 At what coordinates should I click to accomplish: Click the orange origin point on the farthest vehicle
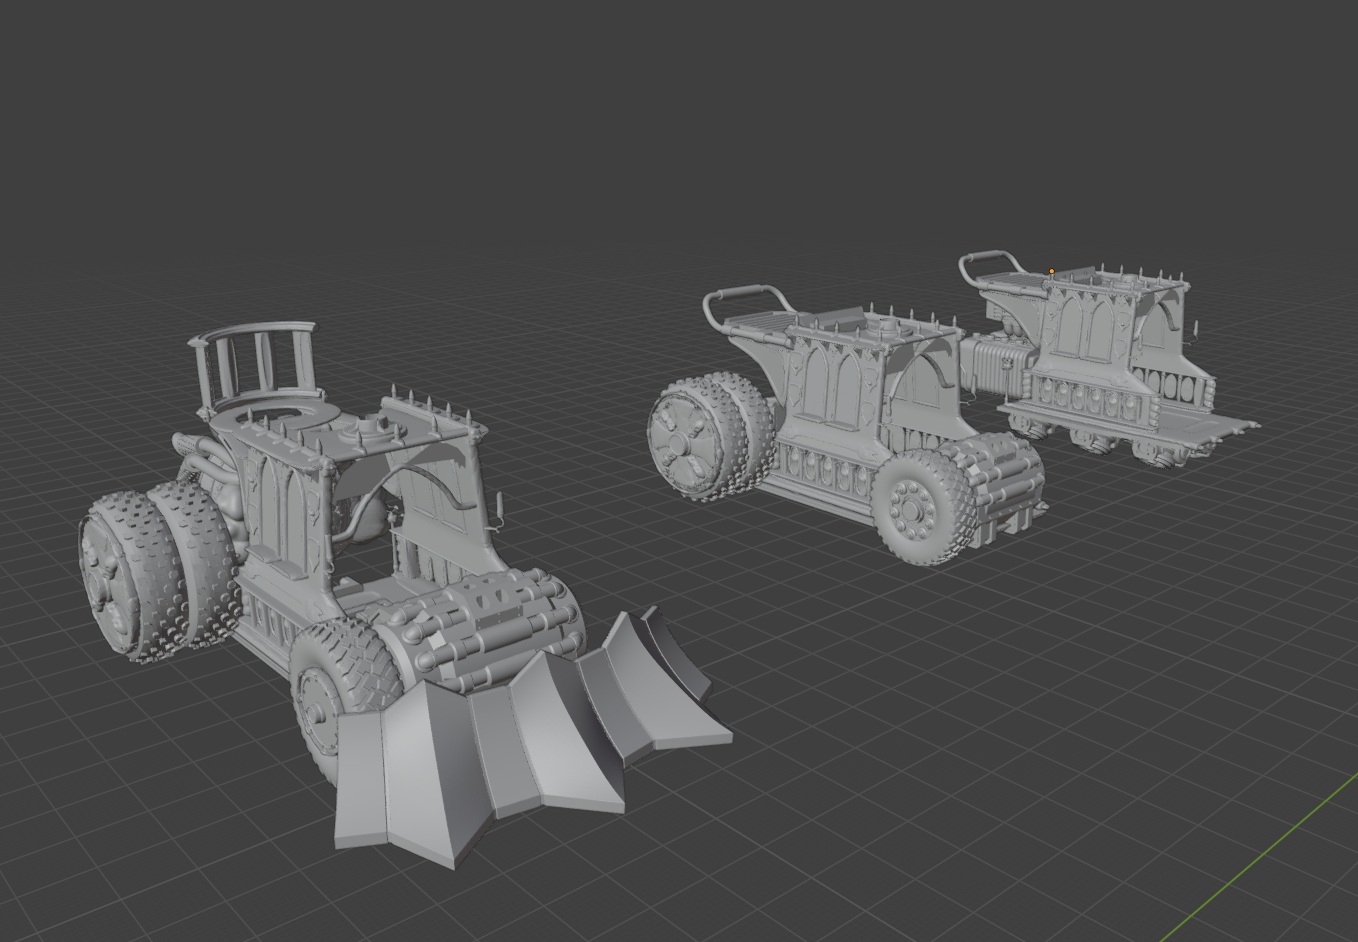(1051, 271)
